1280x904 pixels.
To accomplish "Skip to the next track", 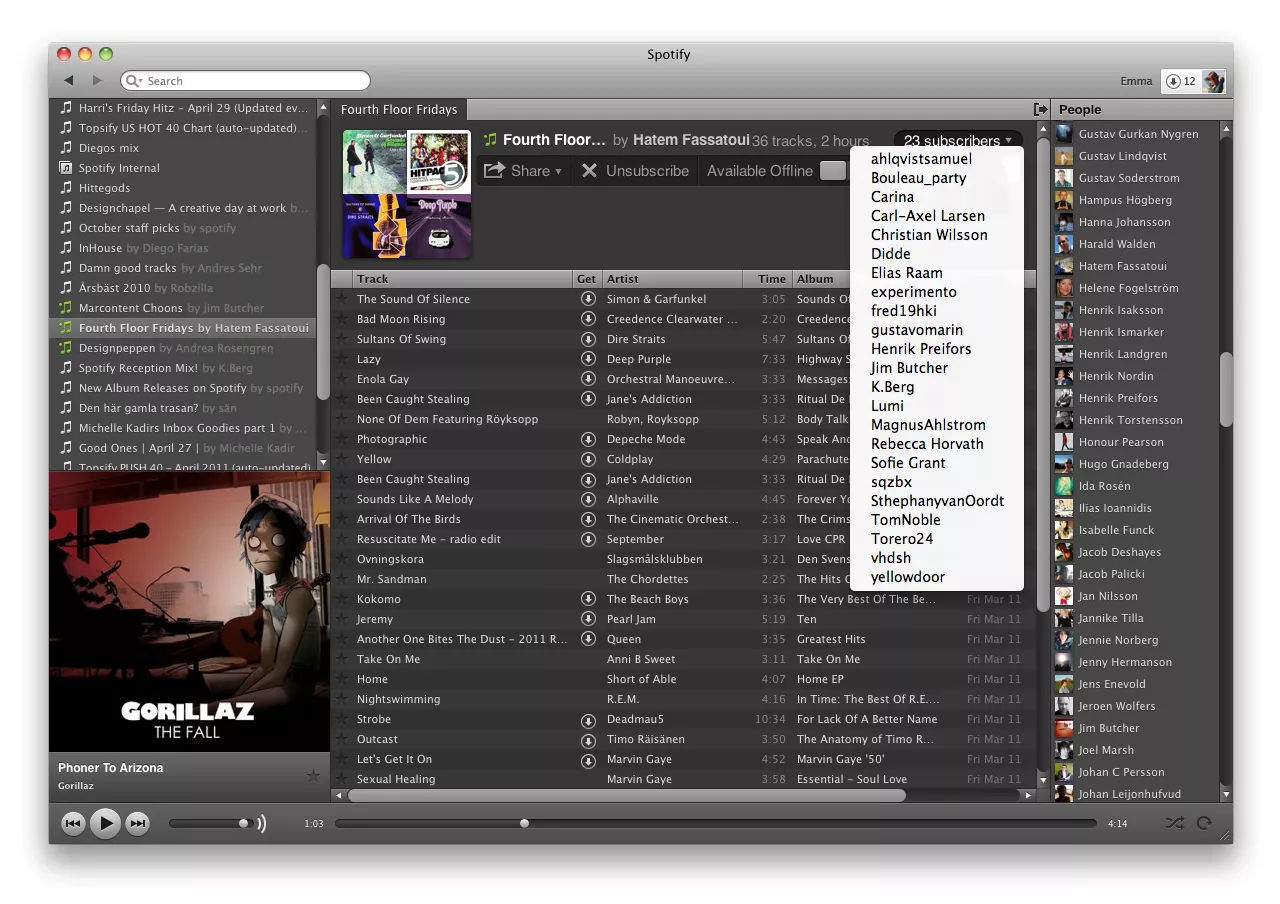I will pos(138,823).
